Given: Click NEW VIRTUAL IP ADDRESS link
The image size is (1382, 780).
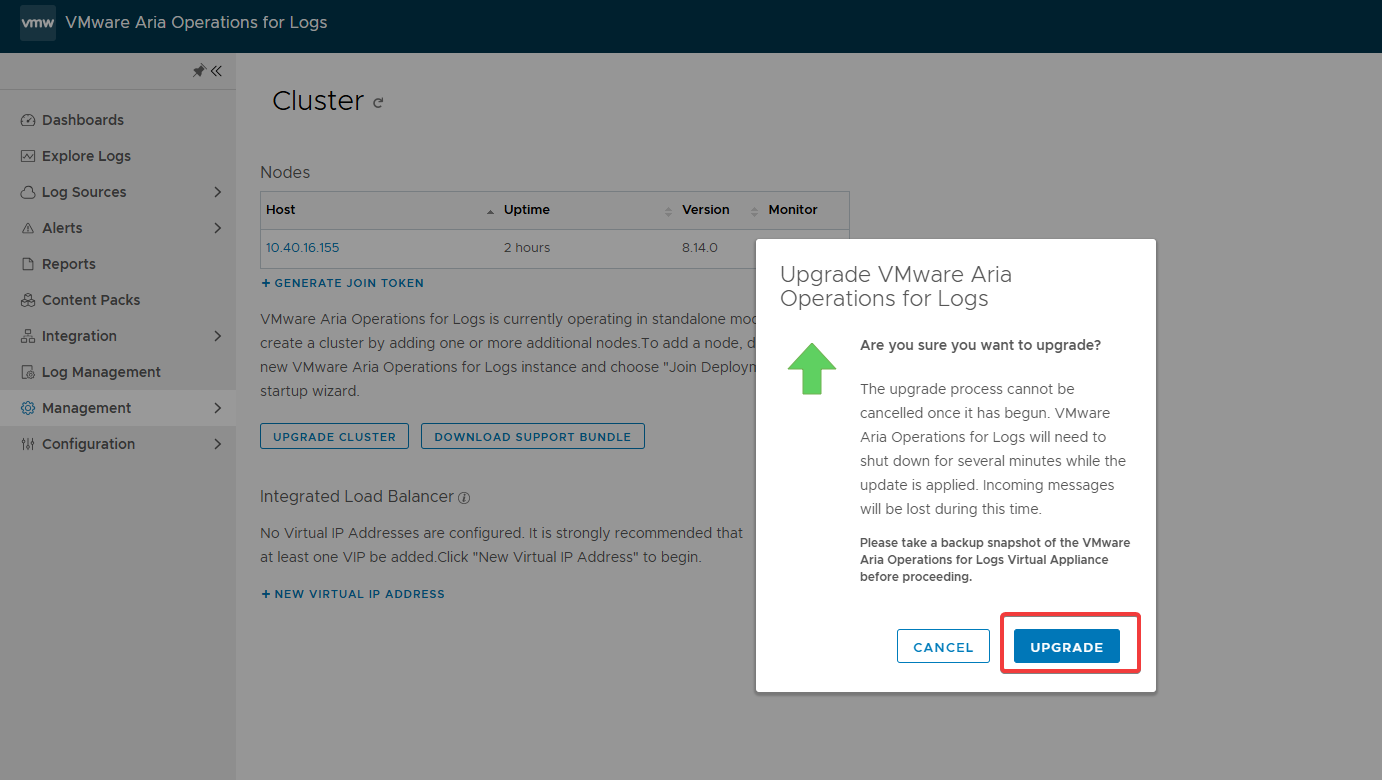Looking at the screenshot, I should (353, 594).
